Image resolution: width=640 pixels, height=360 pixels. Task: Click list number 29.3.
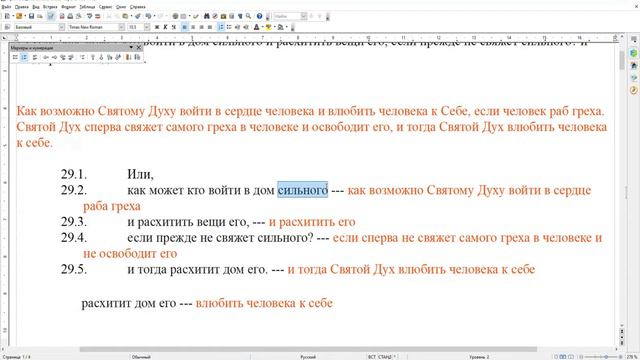74,222
